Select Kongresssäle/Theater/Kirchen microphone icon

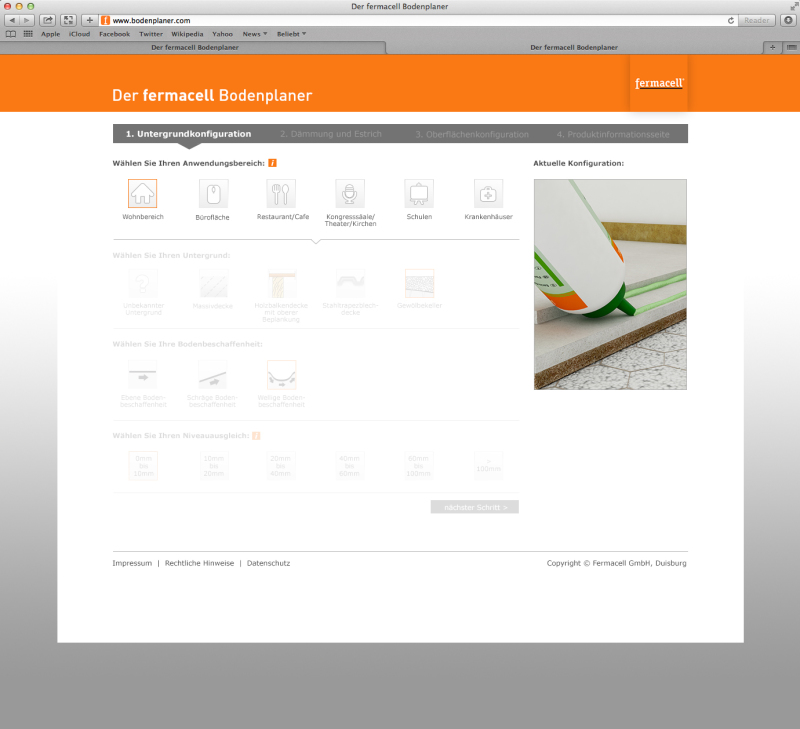[349, 193]
